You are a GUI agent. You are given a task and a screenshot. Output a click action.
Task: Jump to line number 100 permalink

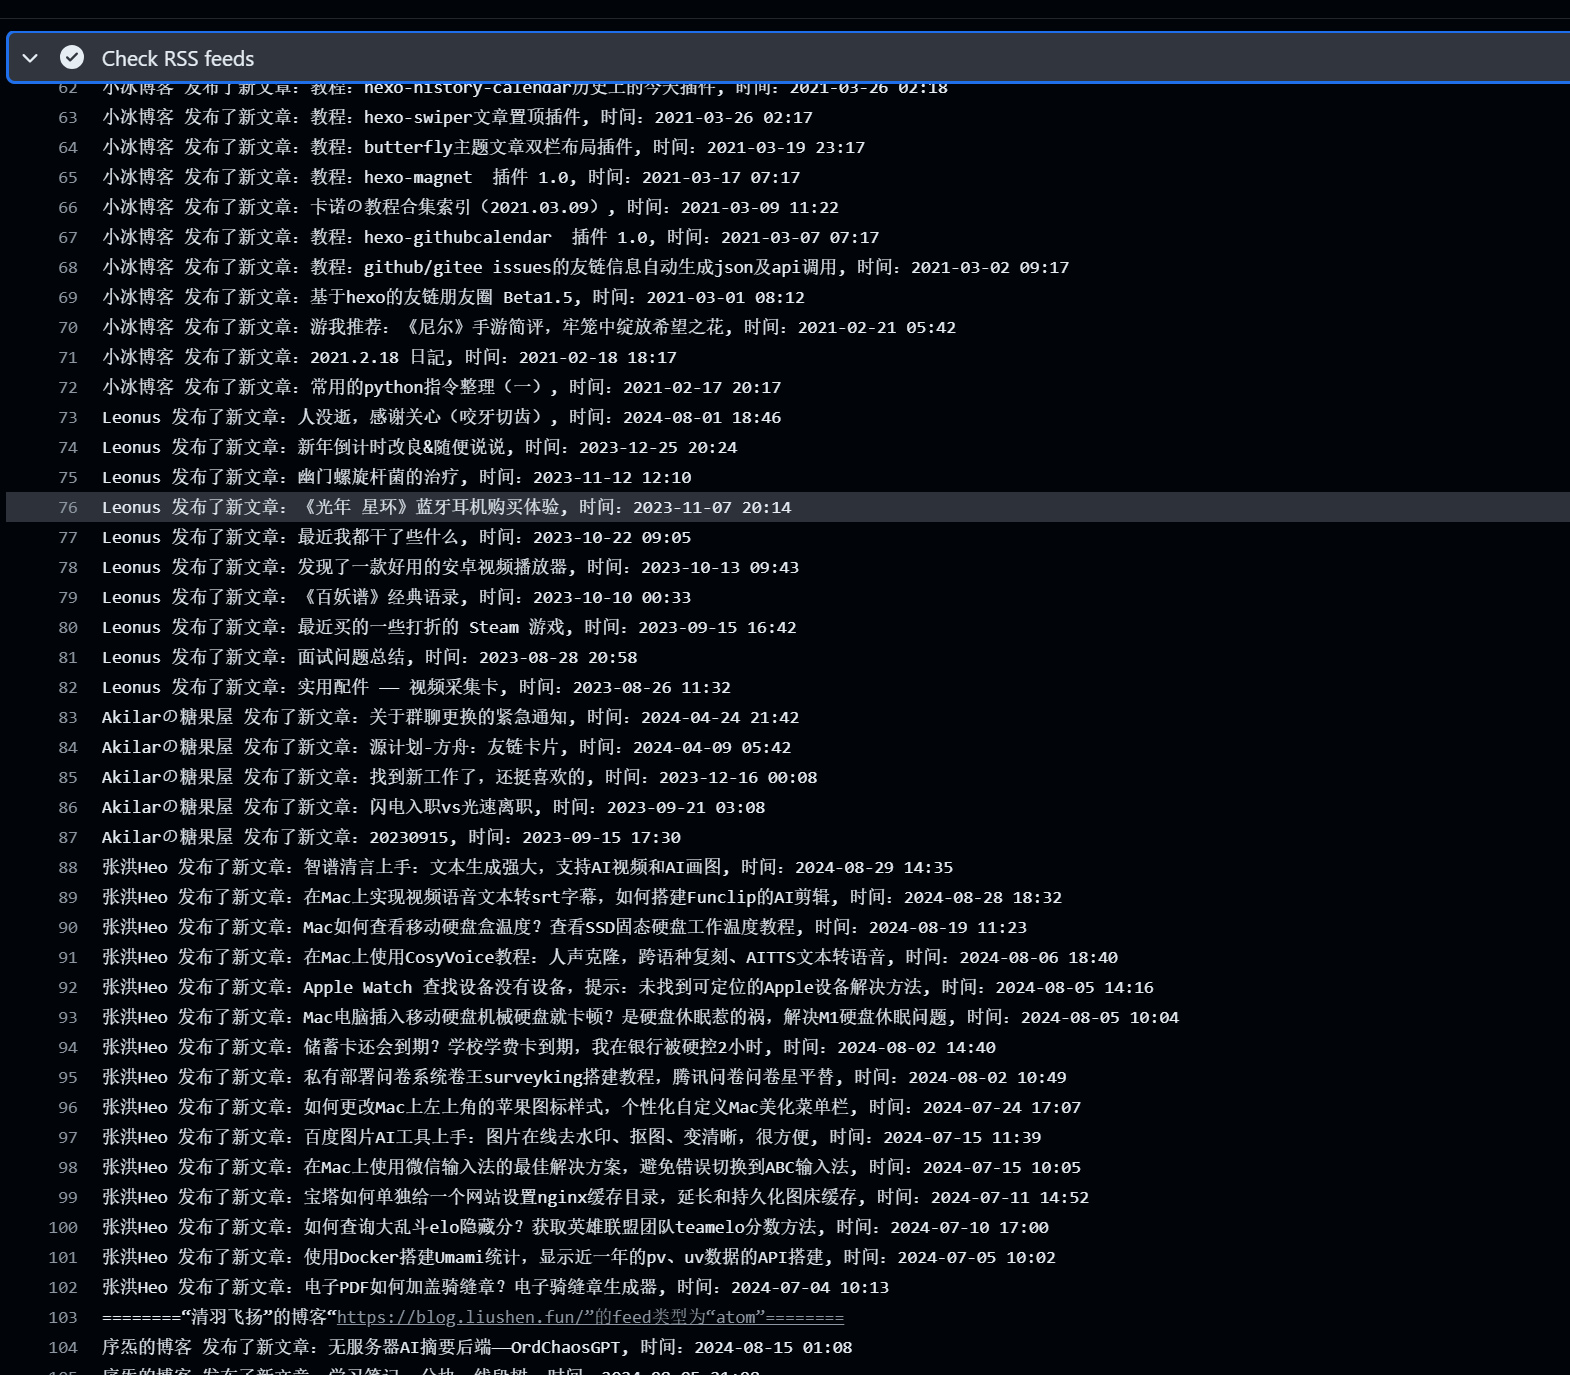(x=63, y=1227)
